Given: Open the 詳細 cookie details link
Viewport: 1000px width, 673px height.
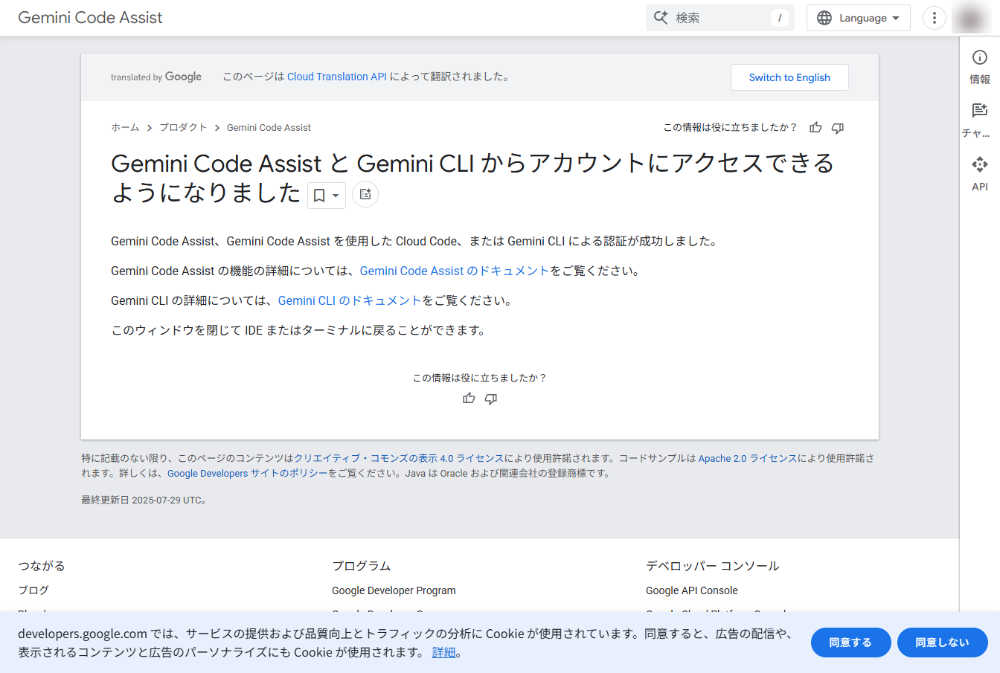Looking at the screenshot, I should [x=444, y=652].
